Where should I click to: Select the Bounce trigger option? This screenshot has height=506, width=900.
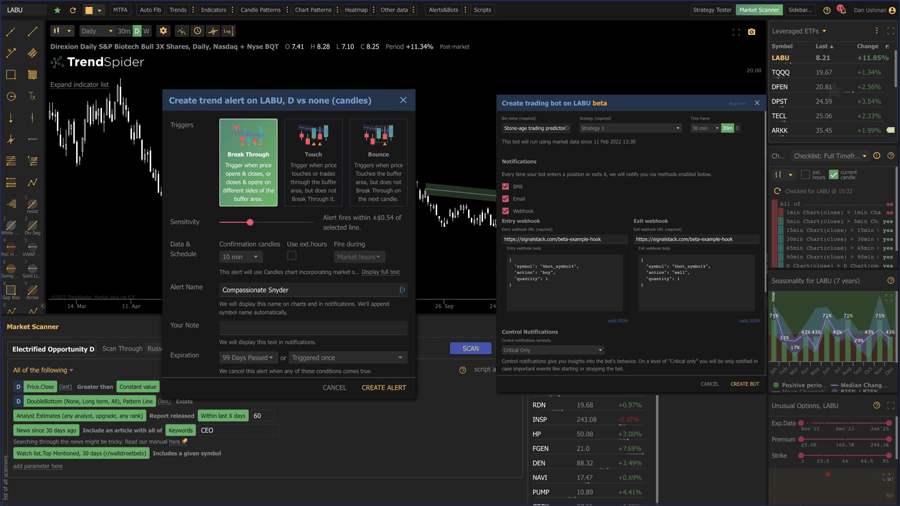[378, 162]
